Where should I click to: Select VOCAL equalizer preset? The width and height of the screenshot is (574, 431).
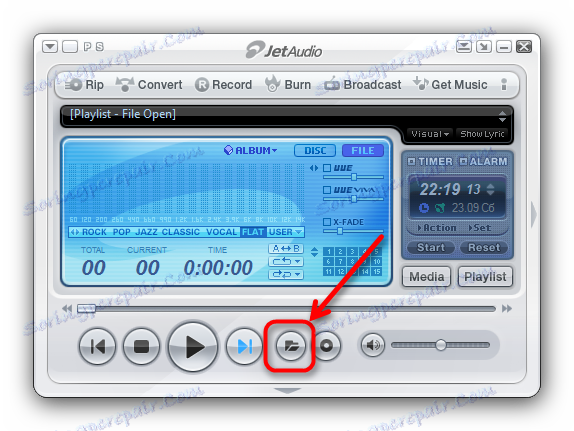click(221, 232)
